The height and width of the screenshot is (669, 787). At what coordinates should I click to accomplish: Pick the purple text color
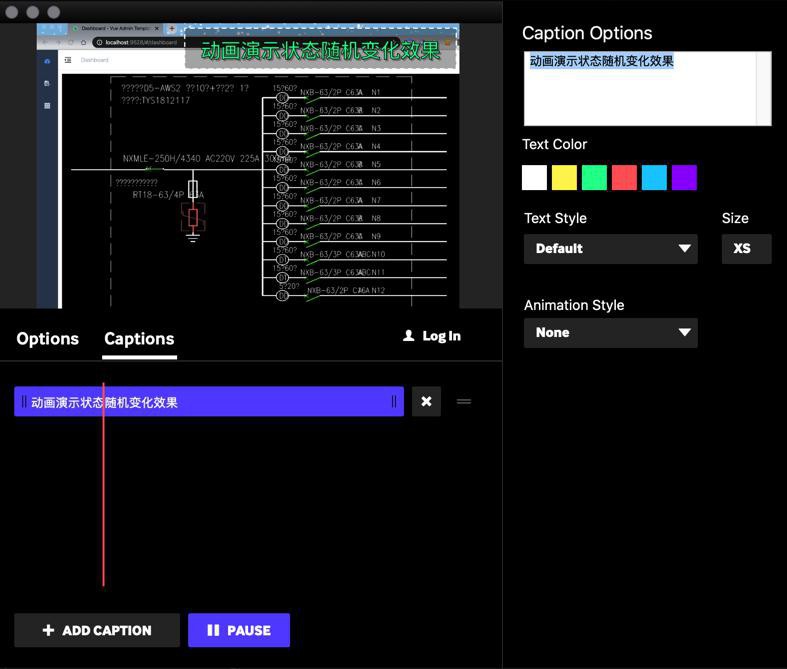(x=684, y=178)
